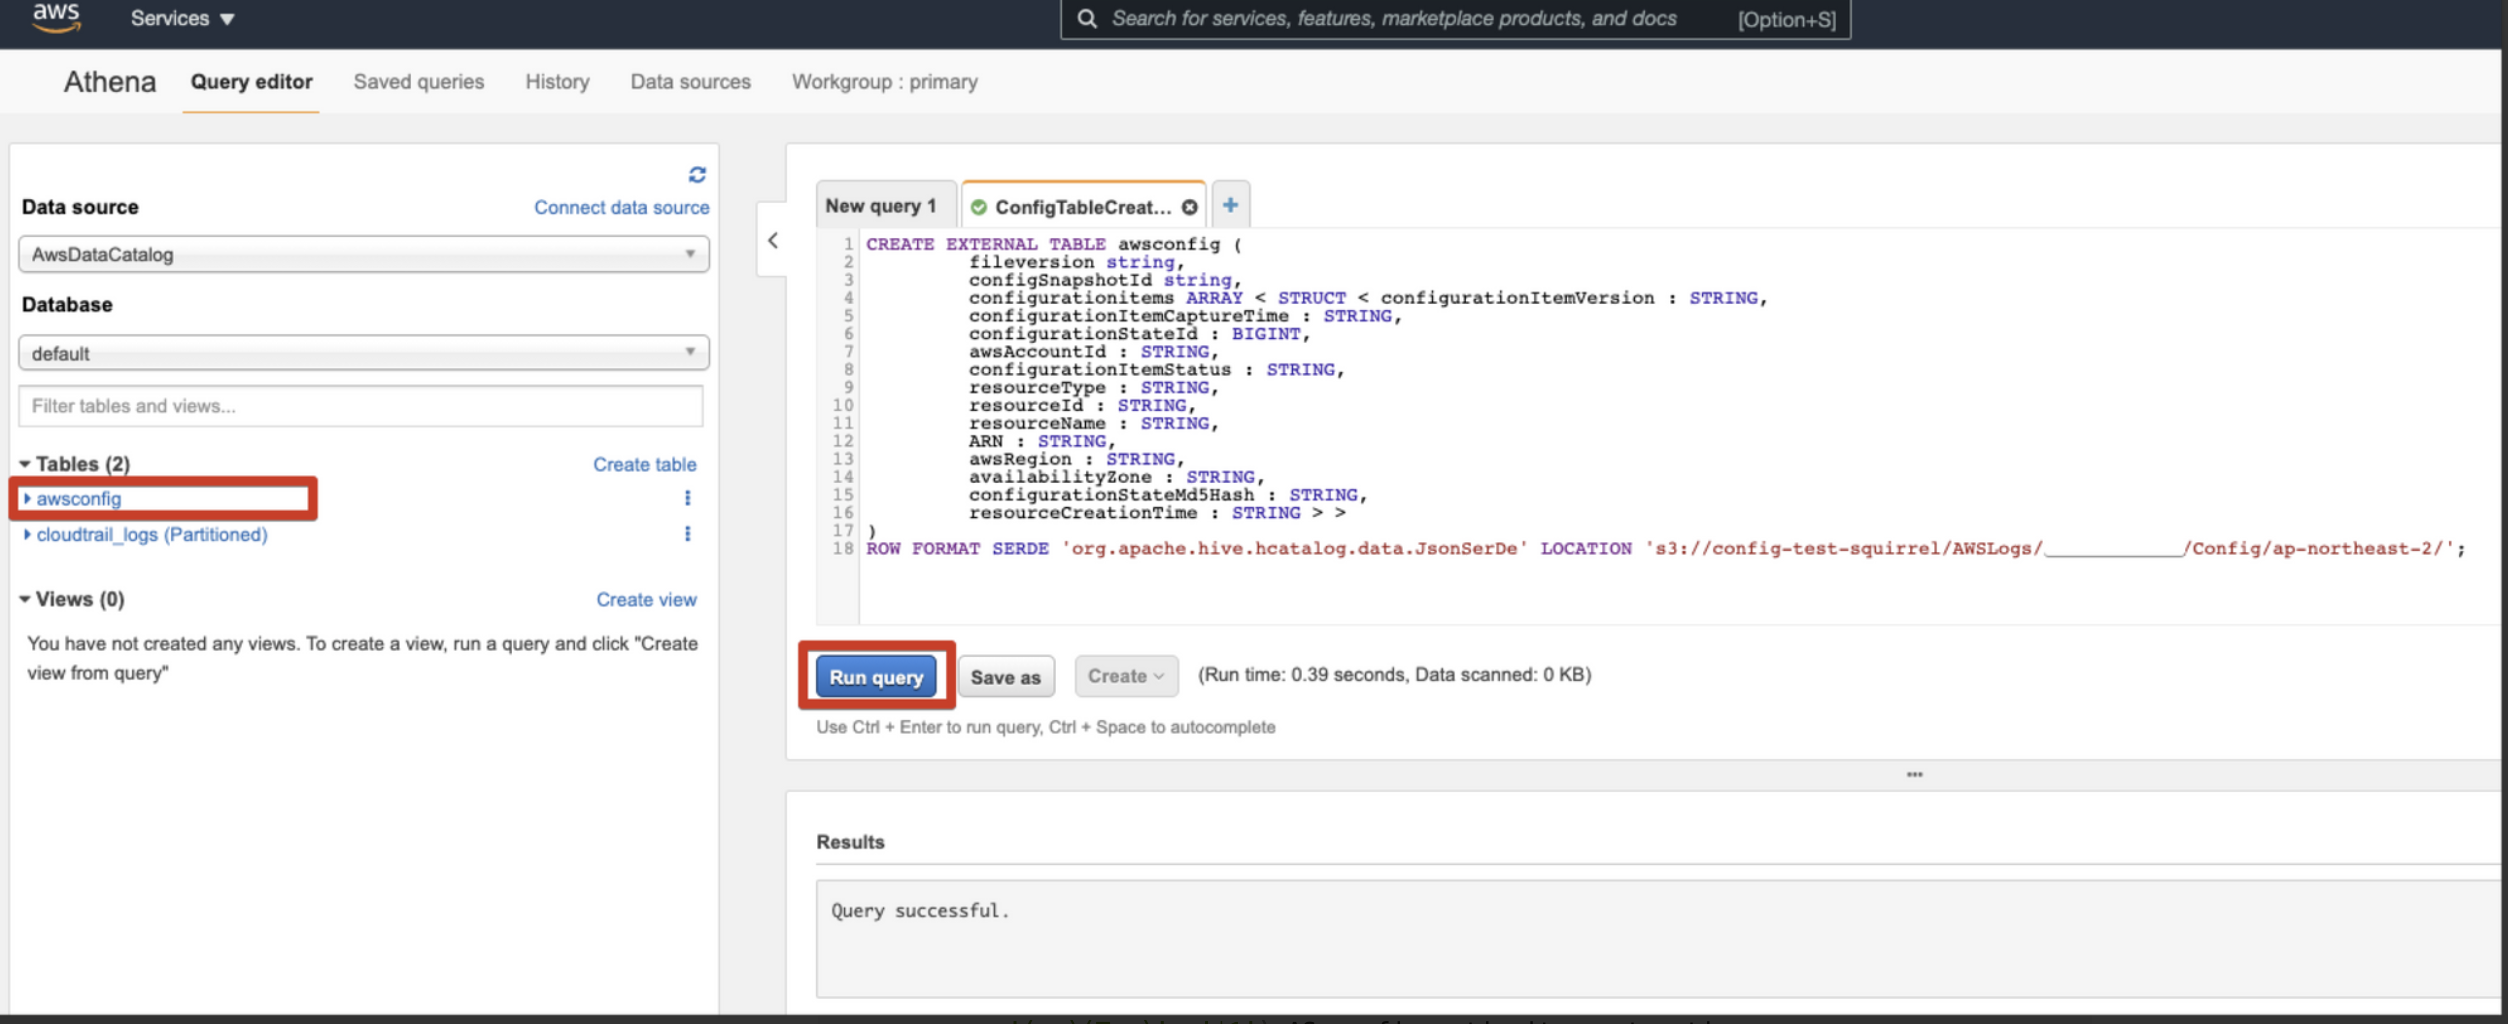Refresh the data source panel

click(x=697, y=175)
